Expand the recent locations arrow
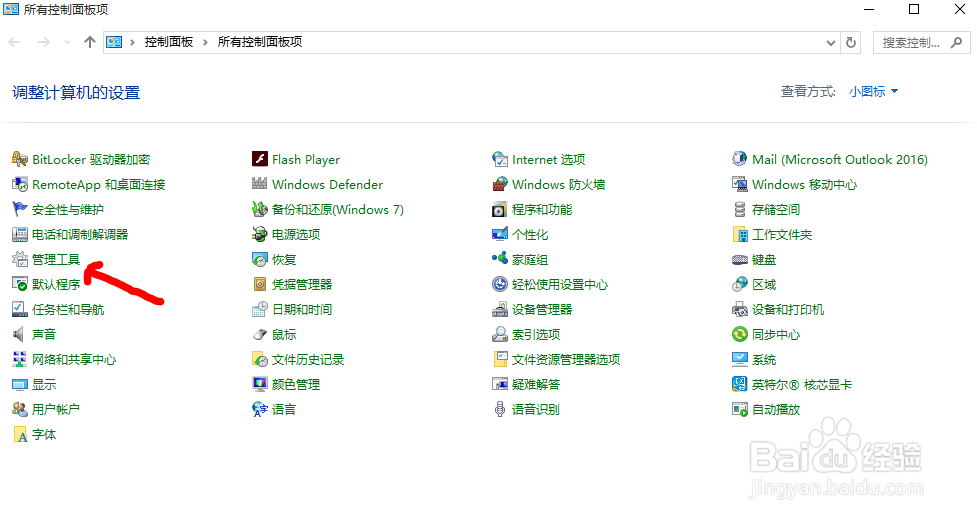This screenshot has width=977, height=521. pyautogui.click(x=67, y=42)
